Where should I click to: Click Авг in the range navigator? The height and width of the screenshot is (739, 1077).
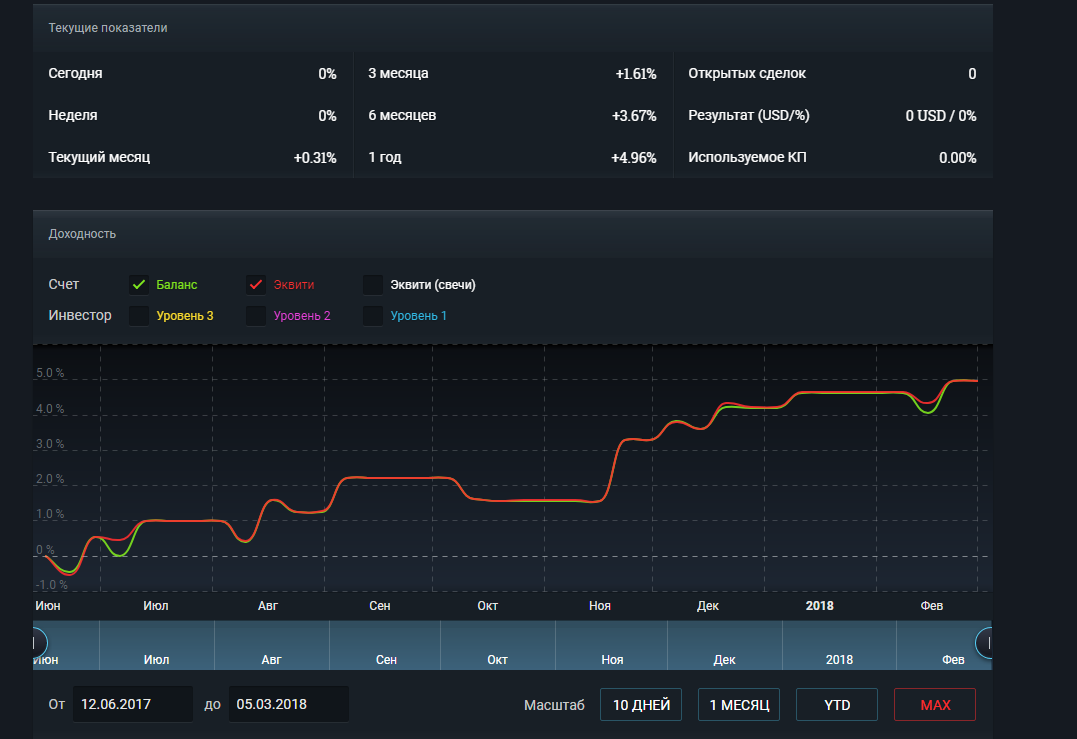coord(272,659)
